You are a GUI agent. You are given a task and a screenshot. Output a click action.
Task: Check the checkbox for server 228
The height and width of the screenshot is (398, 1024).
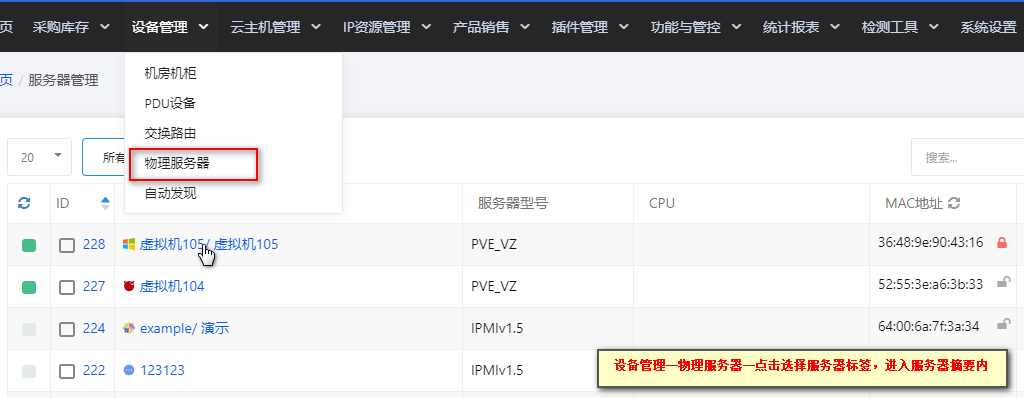[67, 245]
